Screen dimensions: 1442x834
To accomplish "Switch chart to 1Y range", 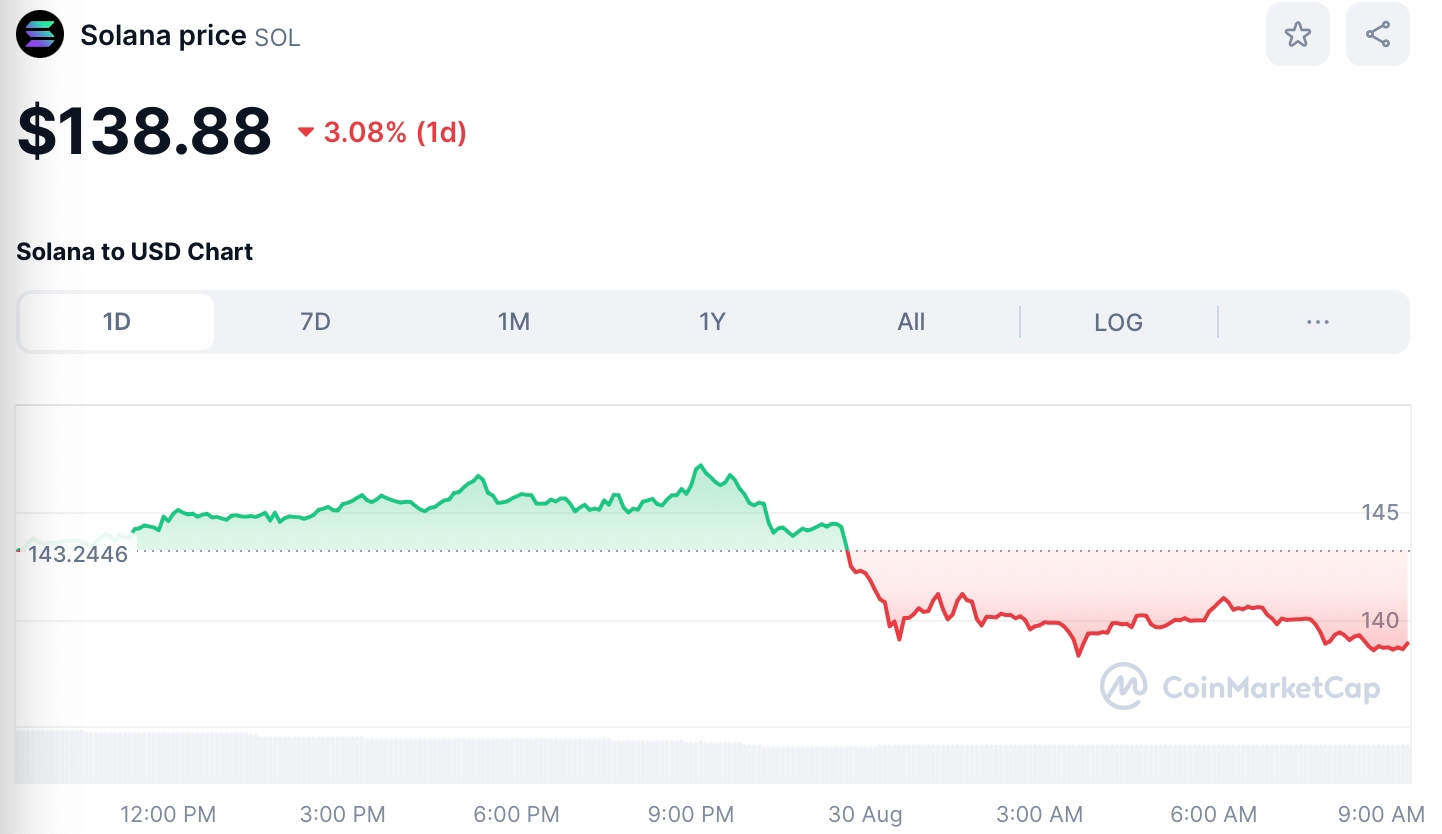I will click(712, 322).
